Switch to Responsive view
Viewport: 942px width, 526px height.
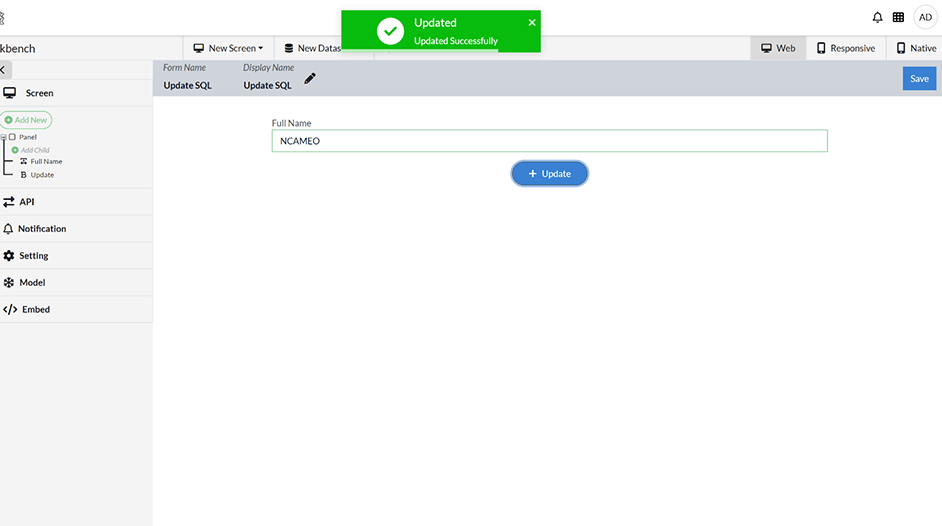click(845, 48)
